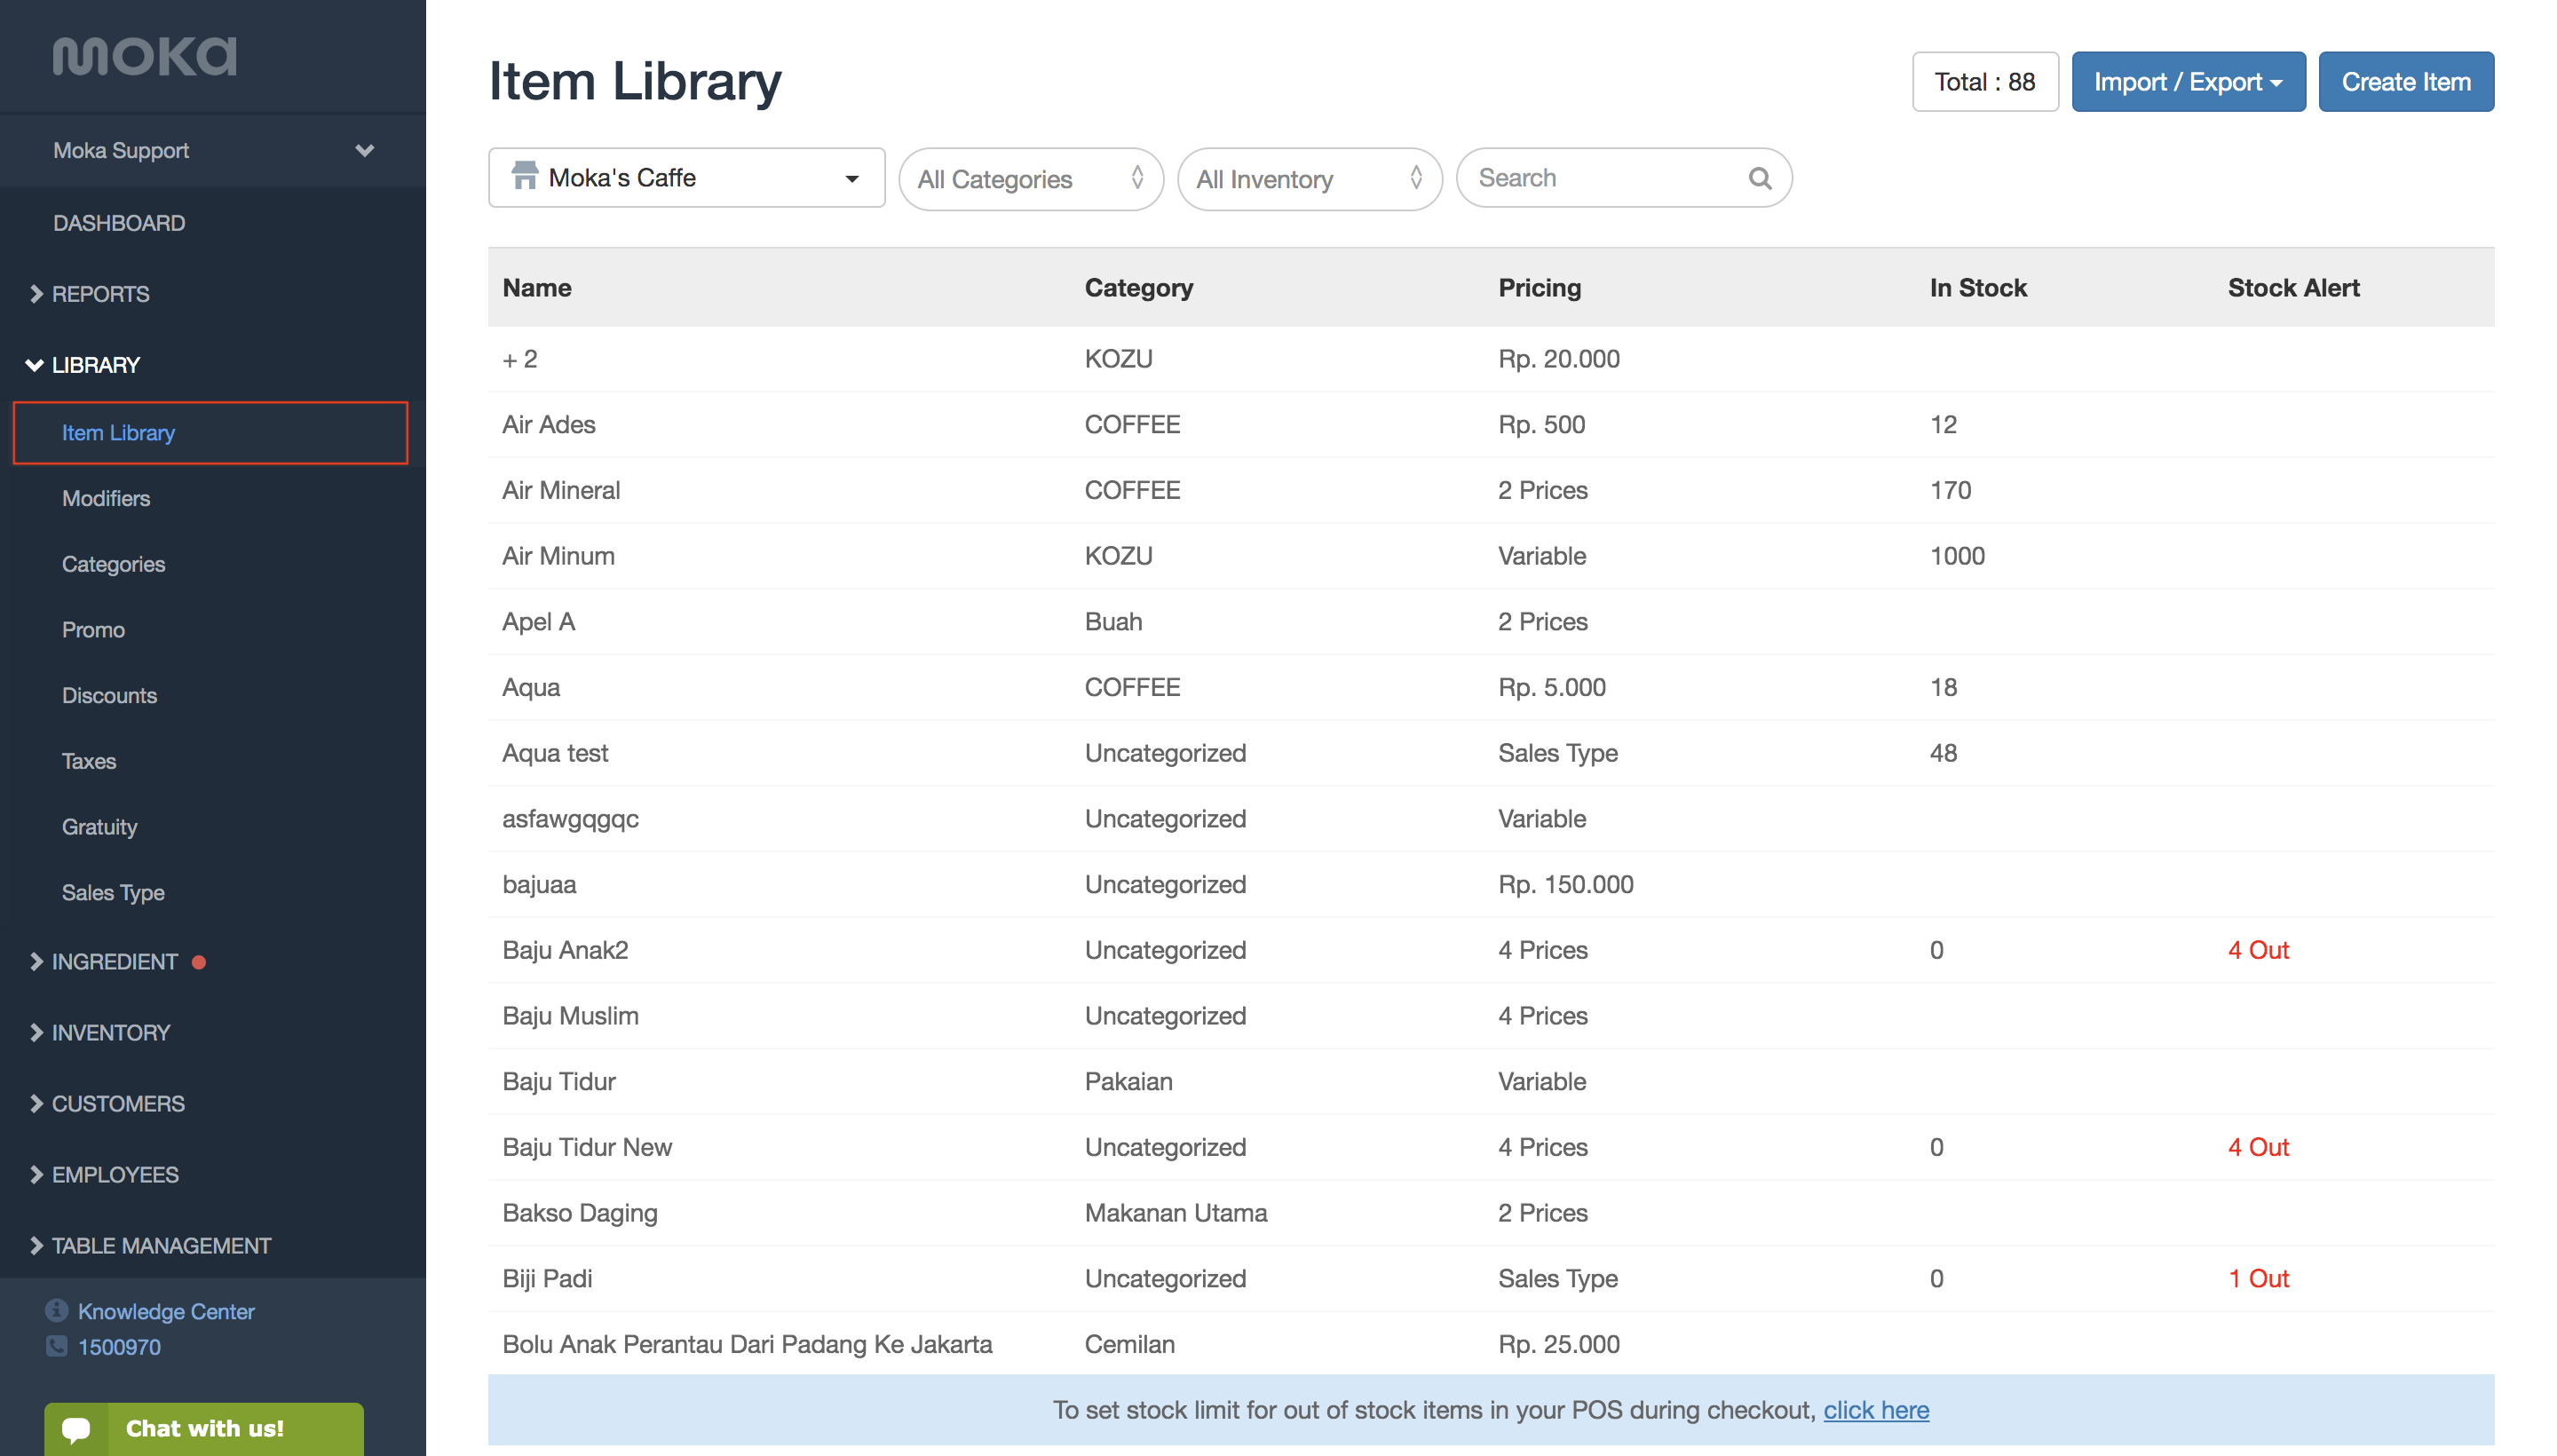Image resolution: width=2557 pixels, height=1456 pixels.
Task: Click the Moka logo
Action: (145, 56)
